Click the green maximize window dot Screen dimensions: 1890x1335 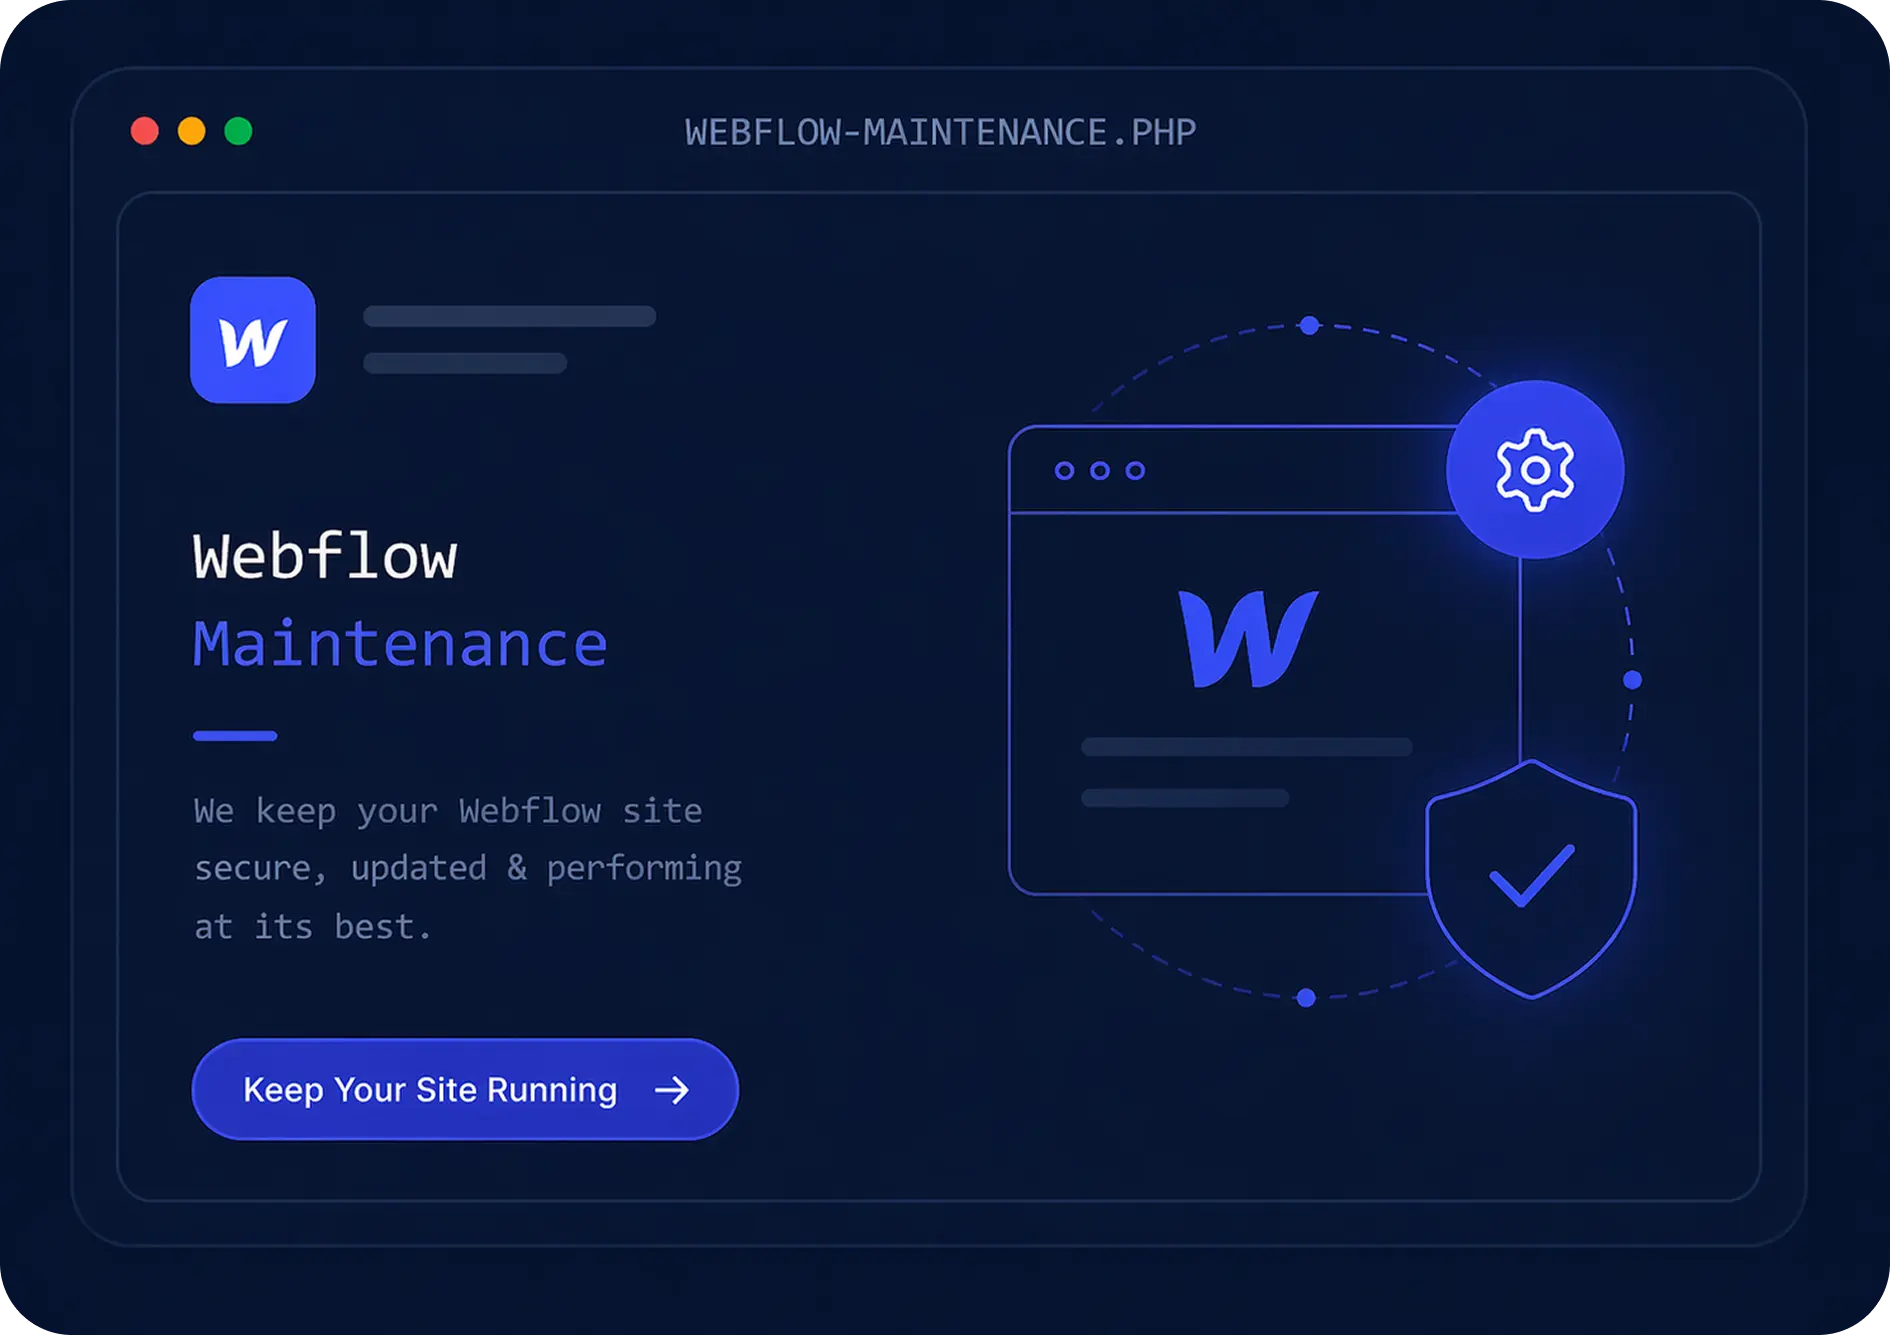238,131
